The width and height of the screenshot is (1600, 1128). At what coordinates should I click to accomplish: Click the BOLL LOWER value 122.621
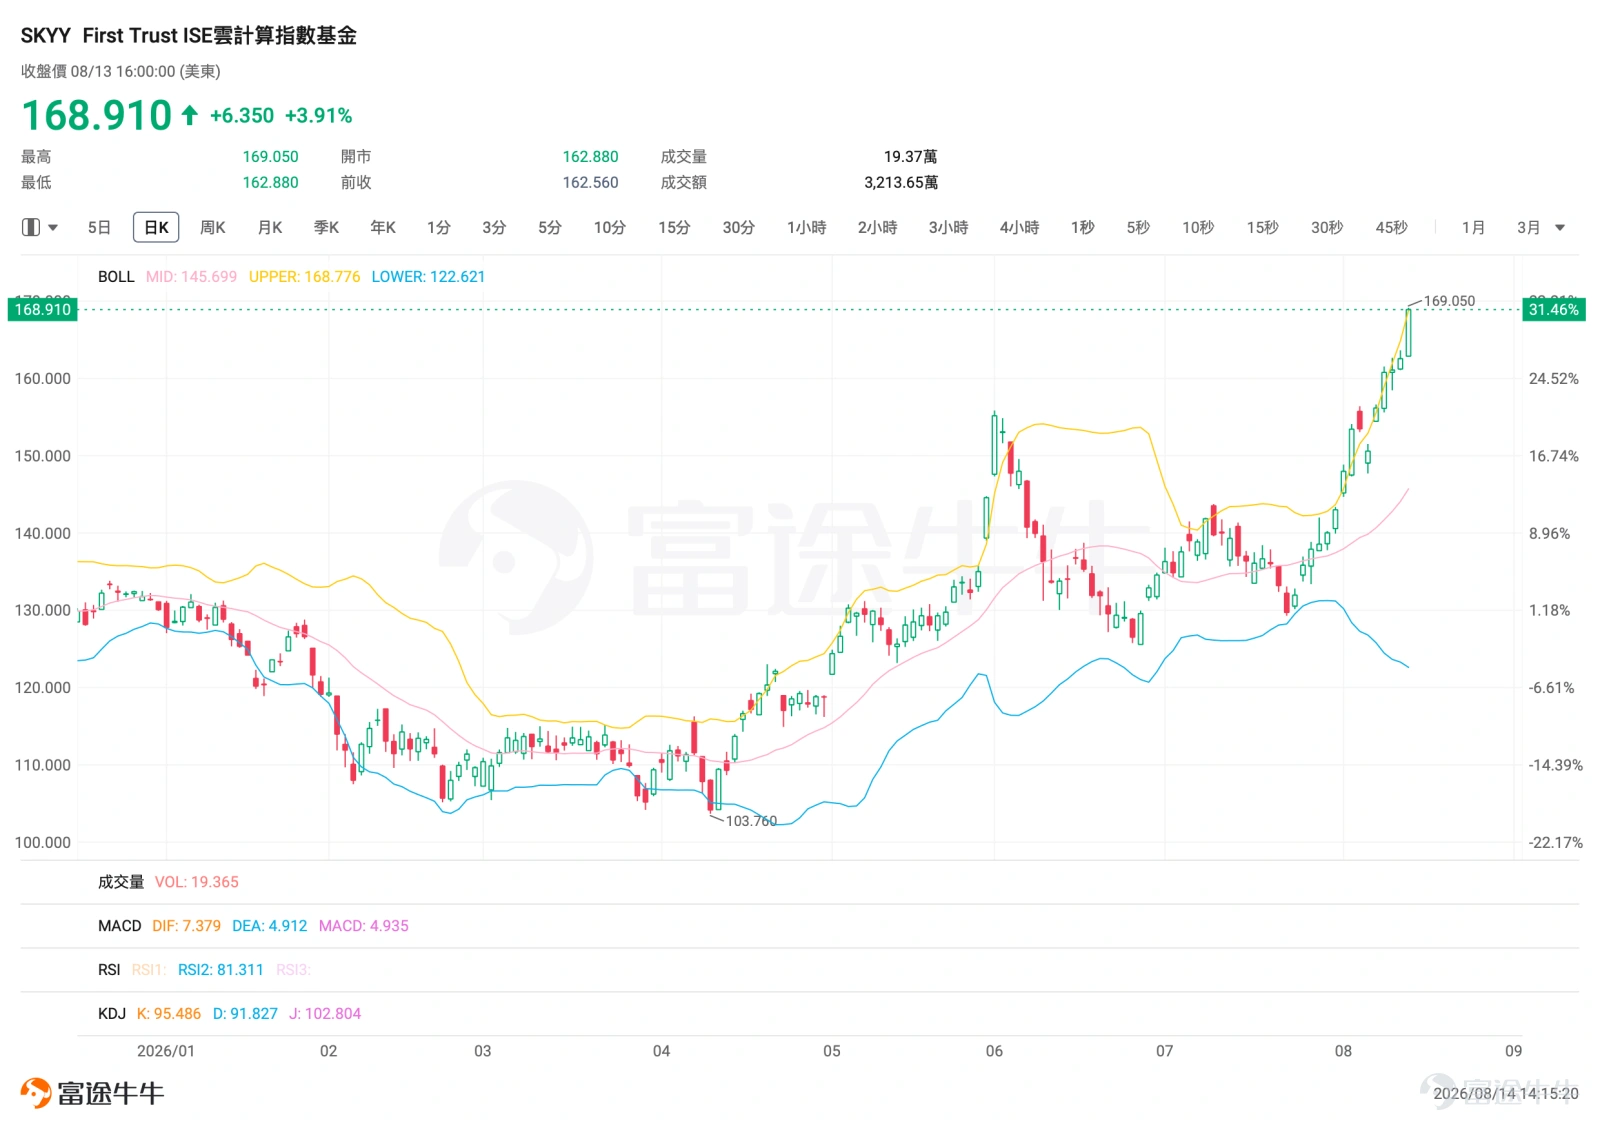click(428, 277)
